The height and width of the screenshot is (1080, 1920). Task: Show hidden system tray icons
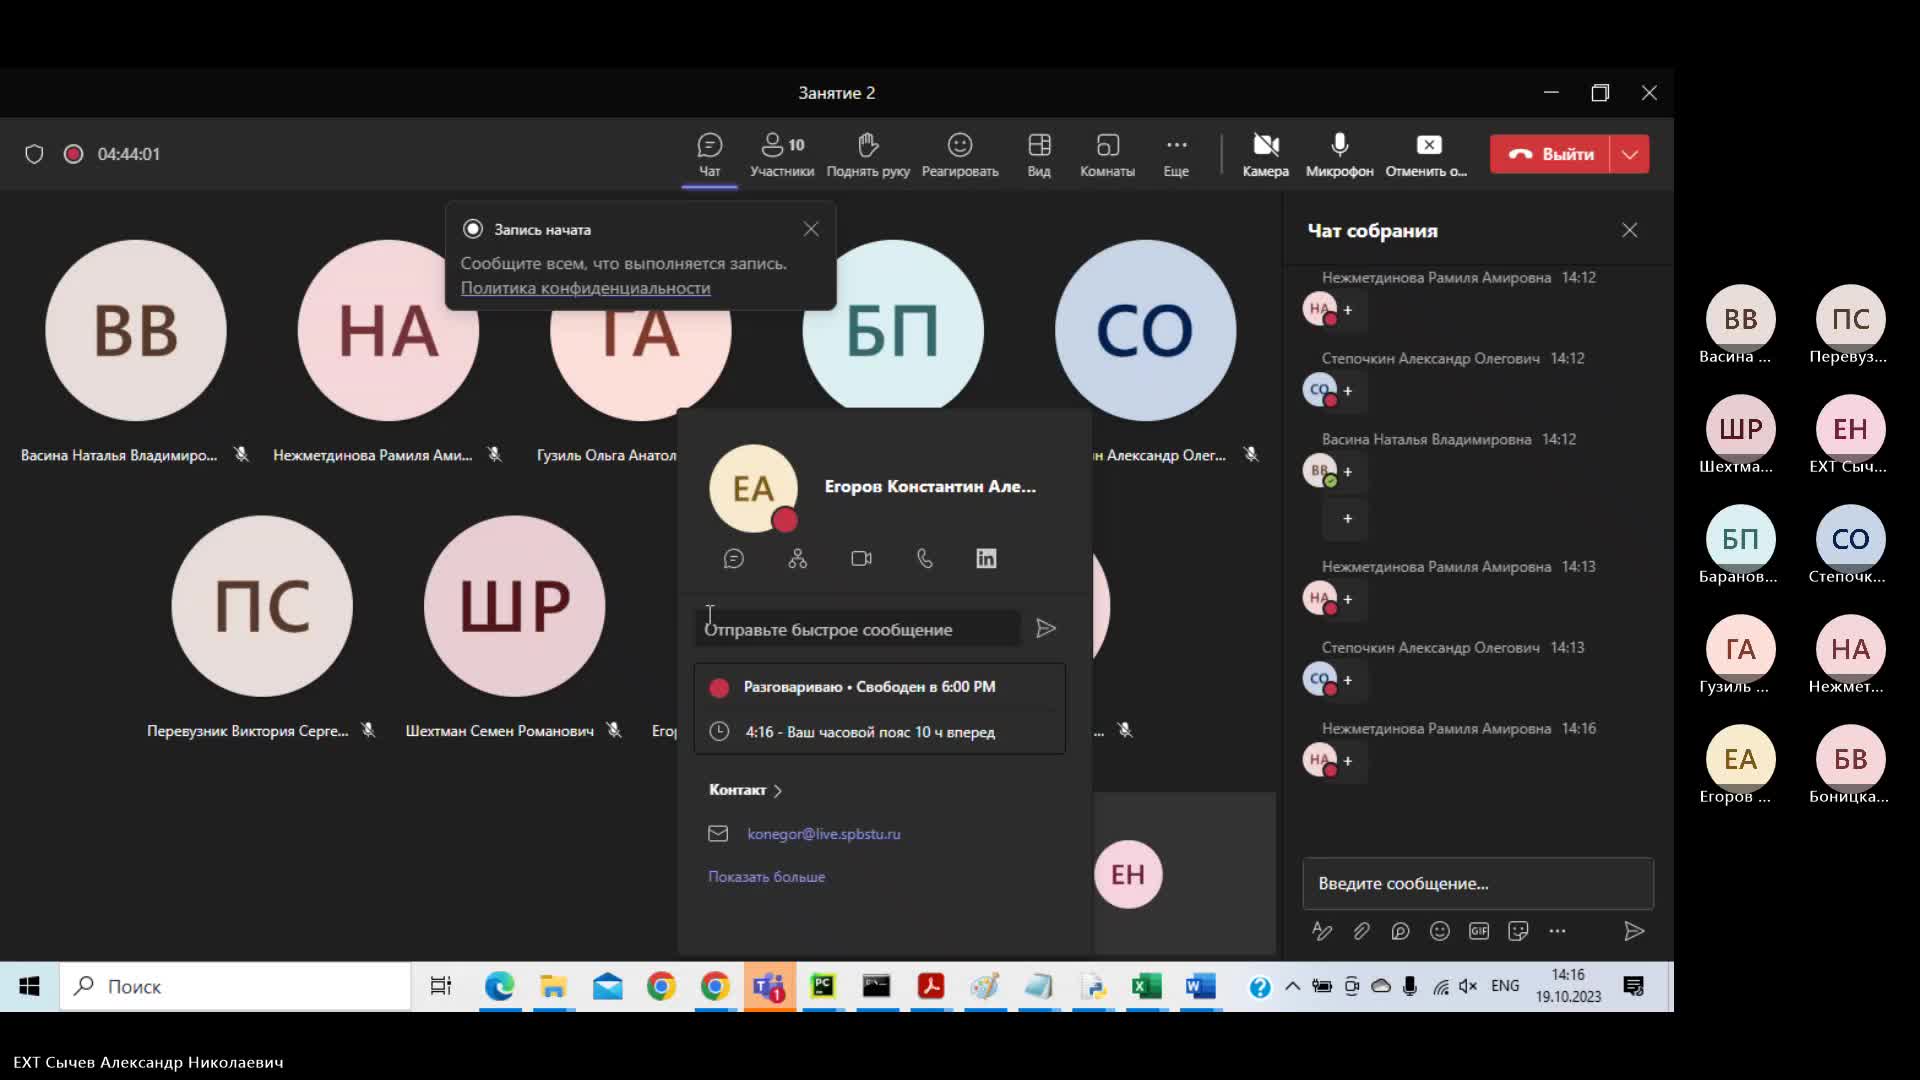click(1292, 986)
